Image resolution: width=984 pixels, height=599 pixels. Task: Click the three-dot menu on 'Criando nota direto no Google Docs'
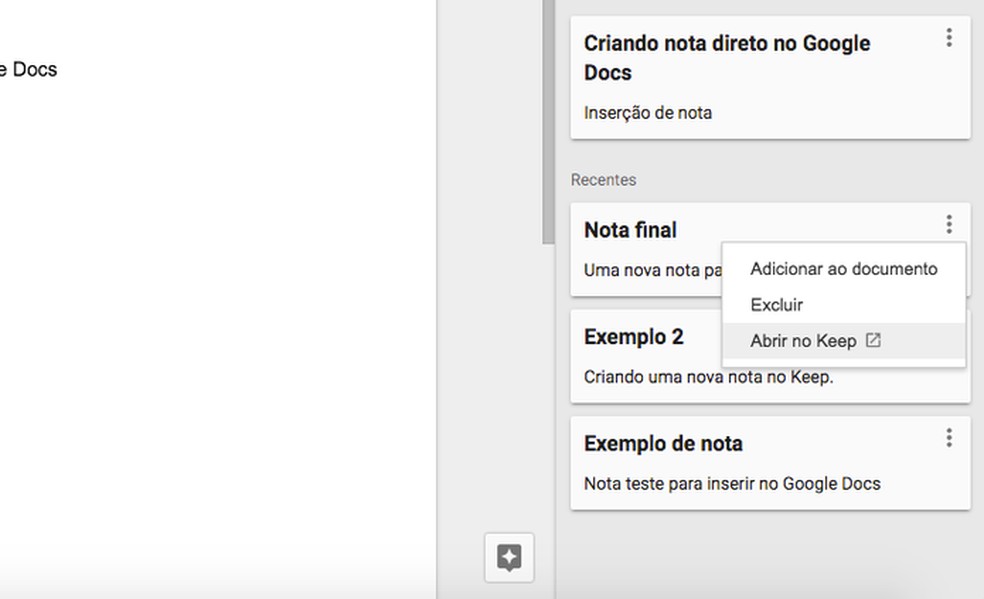tap(948, 37)
